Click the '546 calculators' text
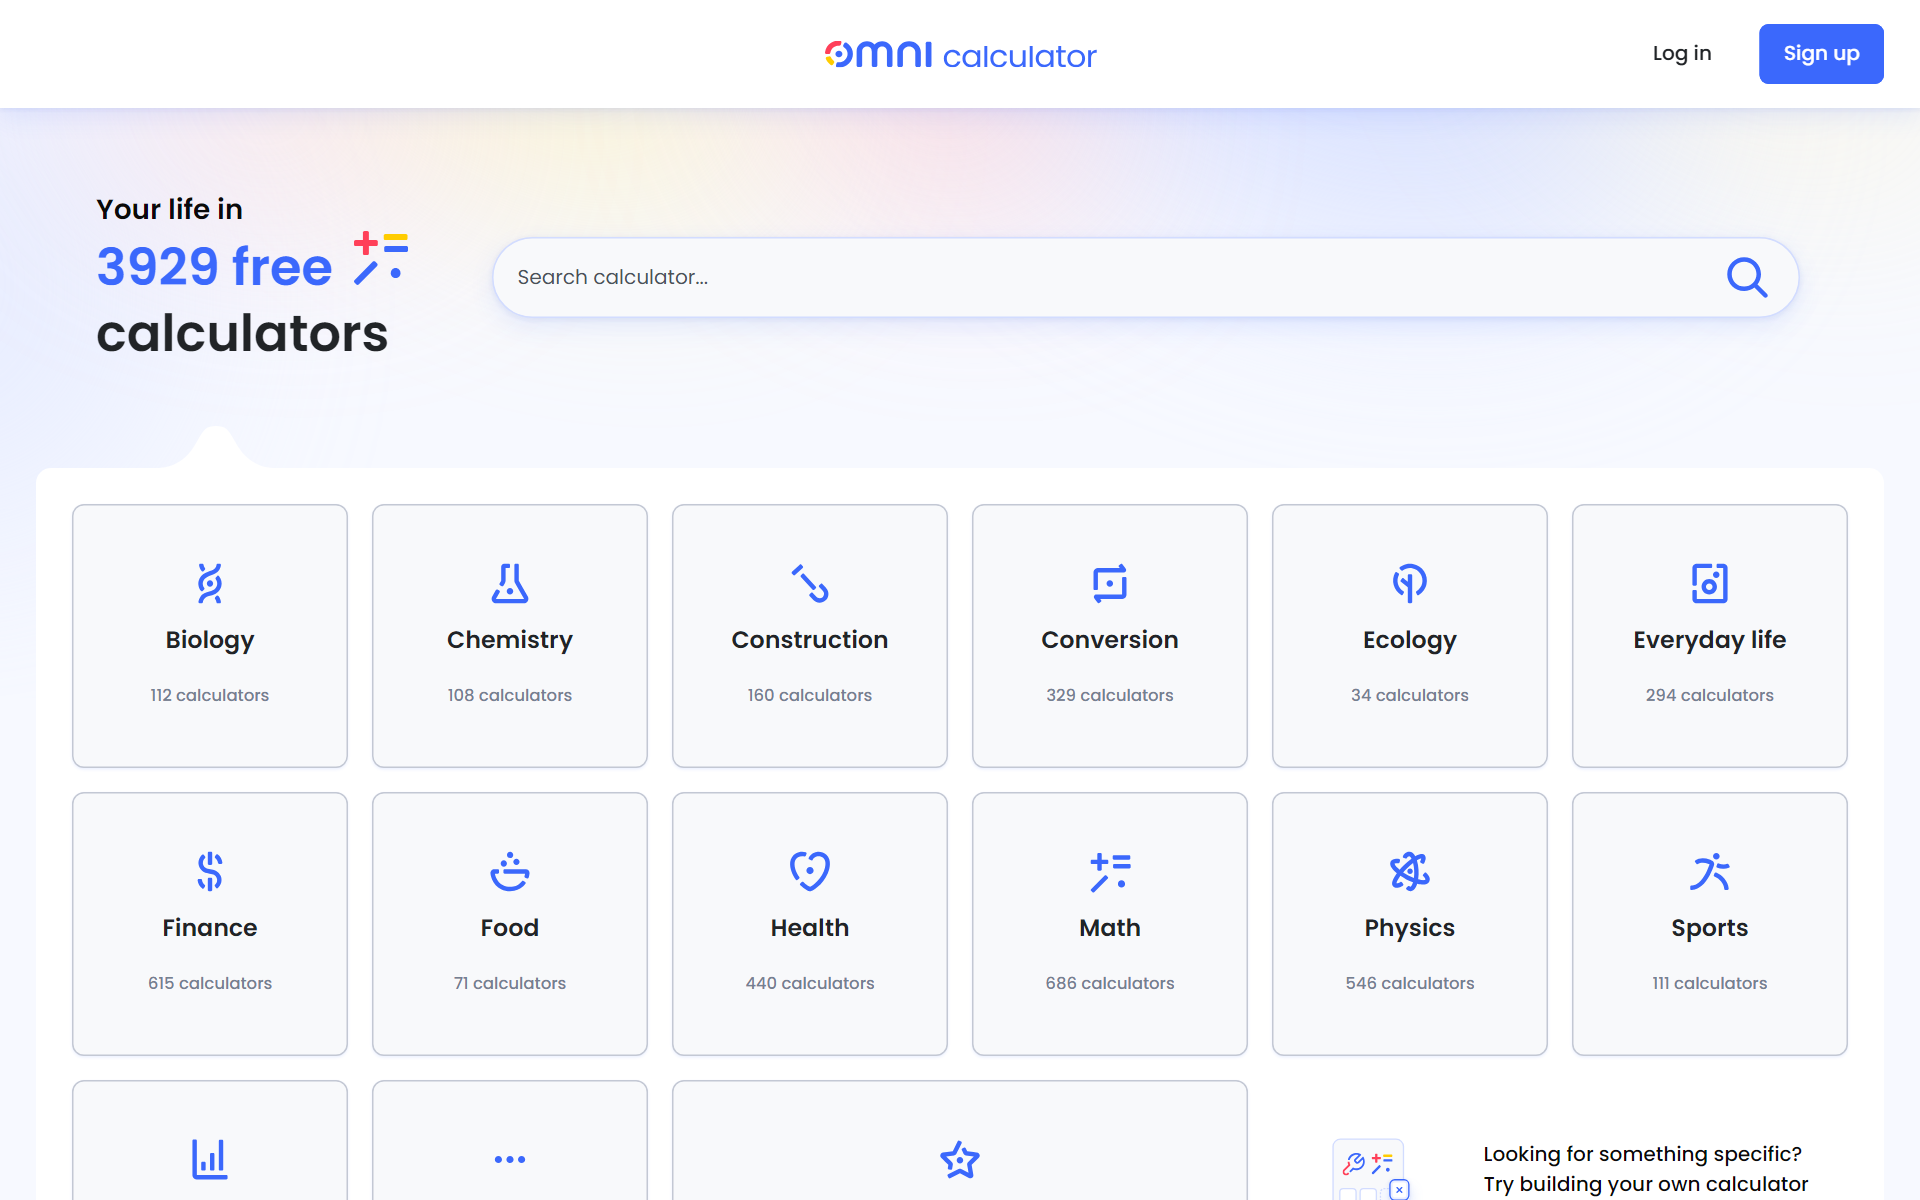 pyautogui.click(x=1410, y=983)
